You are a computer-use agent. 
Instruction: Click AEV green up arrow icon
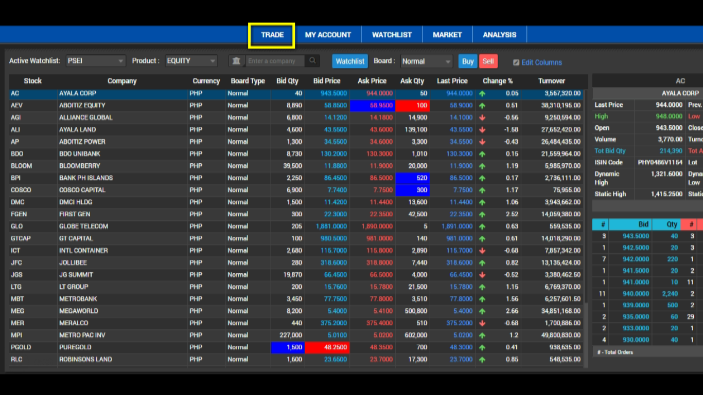(x=482, y=106)
